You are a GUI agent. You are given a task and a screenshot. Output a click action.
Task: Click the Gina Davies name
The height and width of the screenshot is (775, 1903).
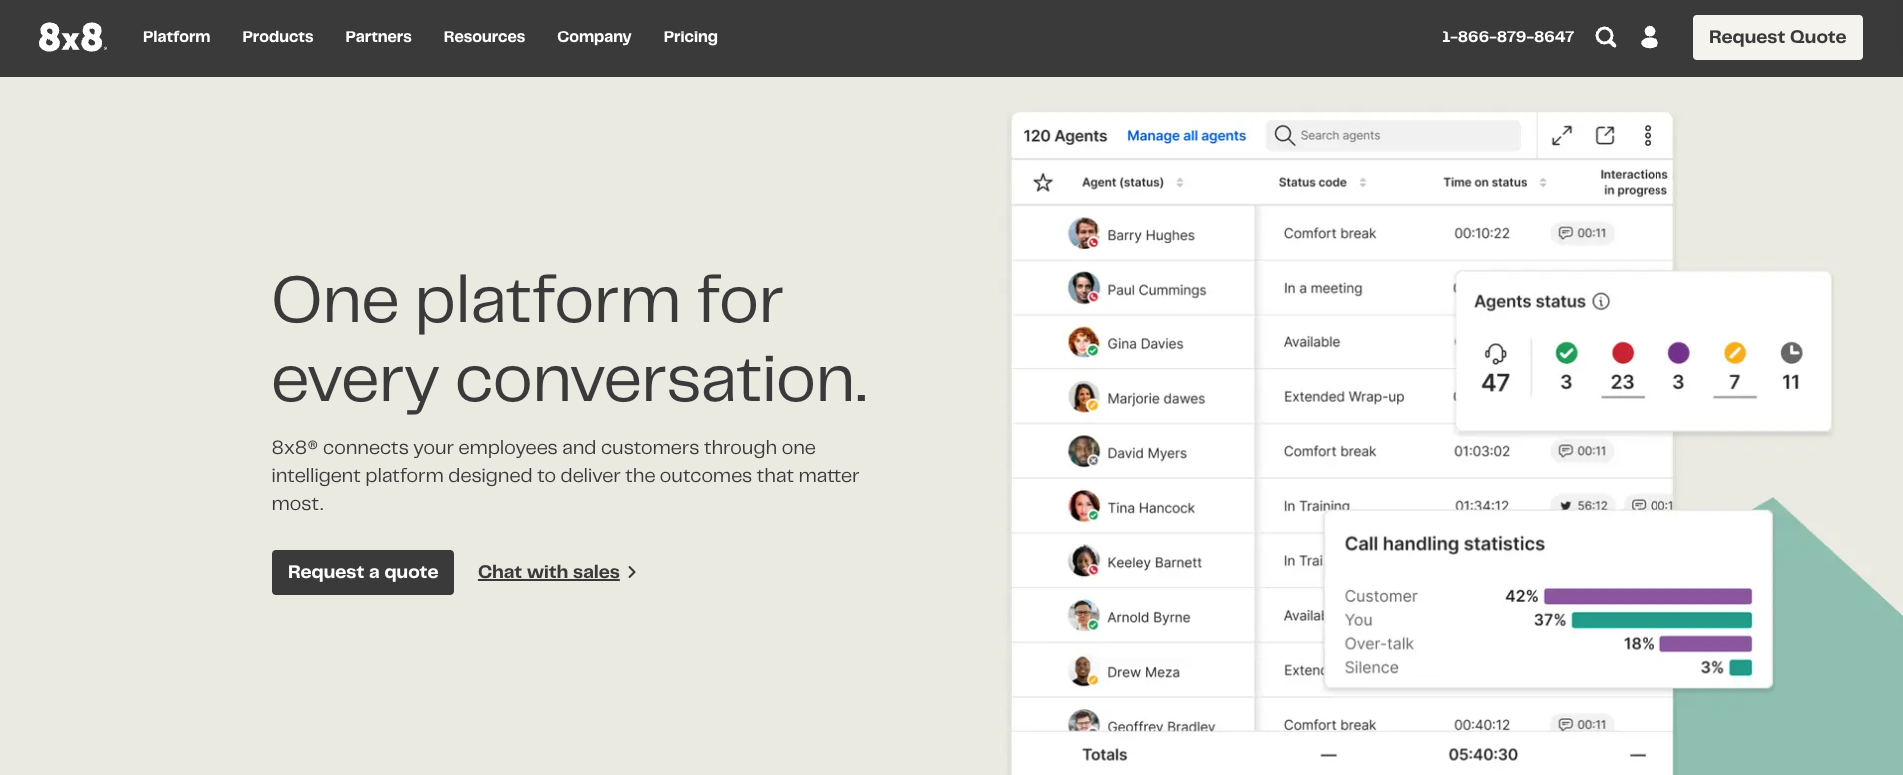(1145, 344)
